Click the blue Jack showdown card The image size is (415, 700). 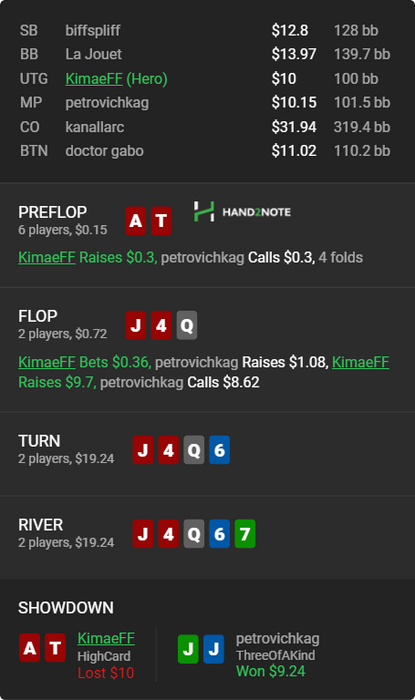(213, 649)
